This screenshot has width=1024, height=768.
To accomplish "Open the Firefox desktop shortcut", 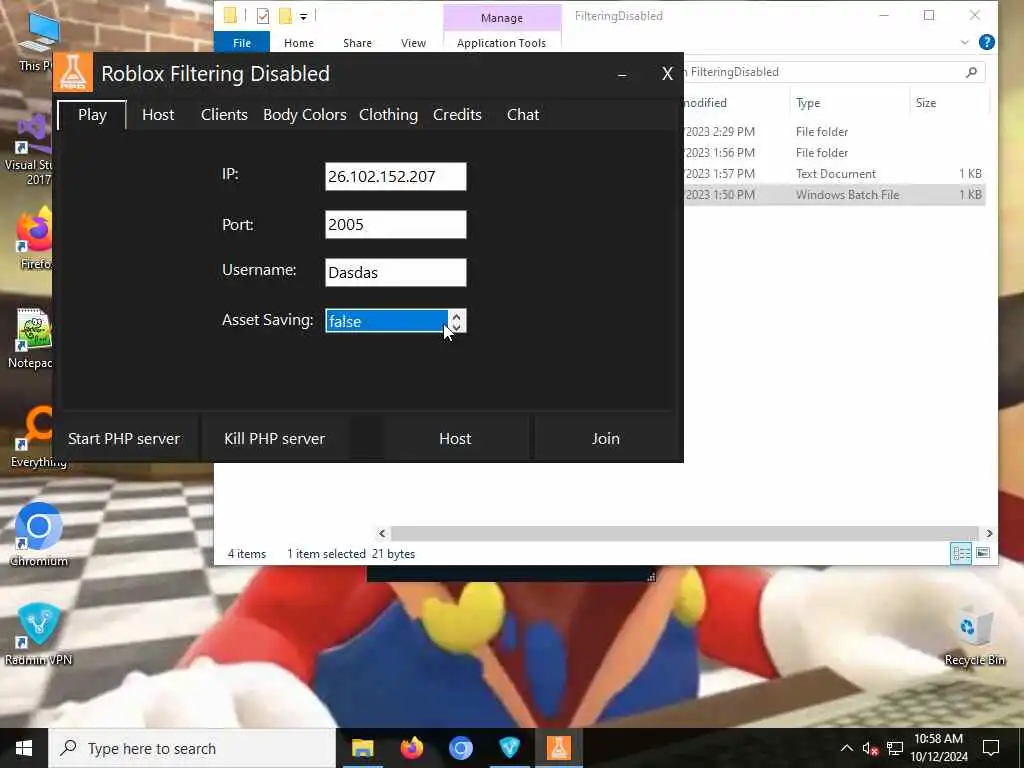I will point(33,239).
